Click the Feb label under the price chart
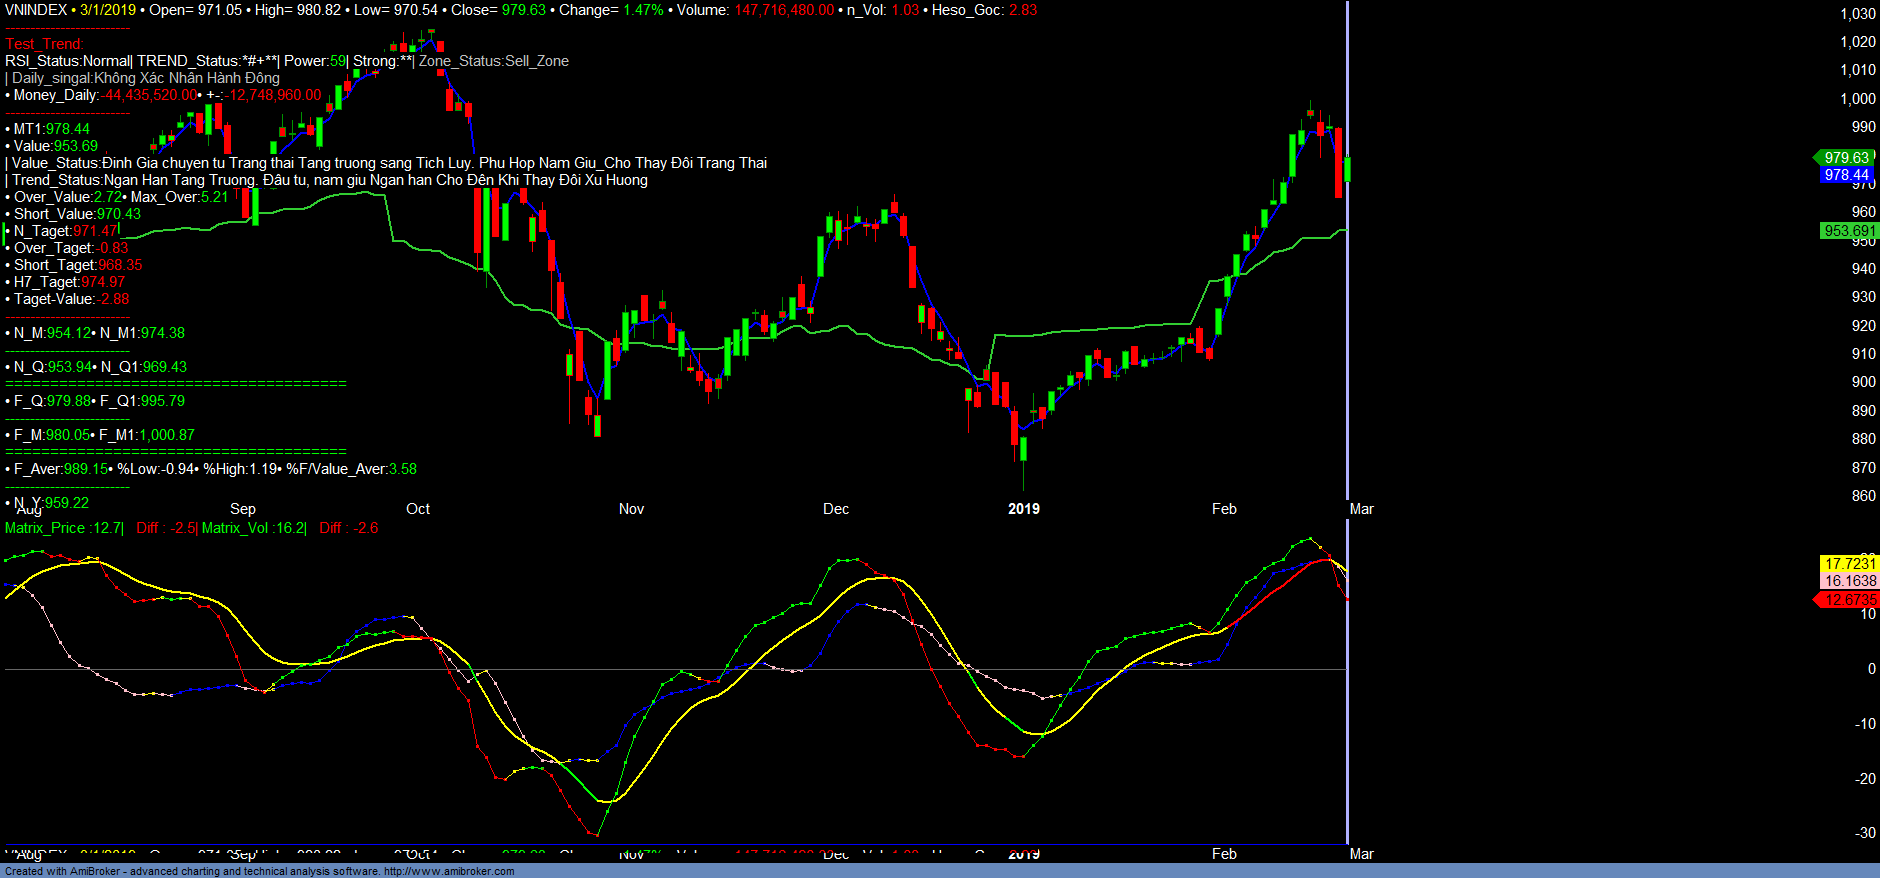This screenshot has height=878, width=1880. click(x=1224, y=509)
